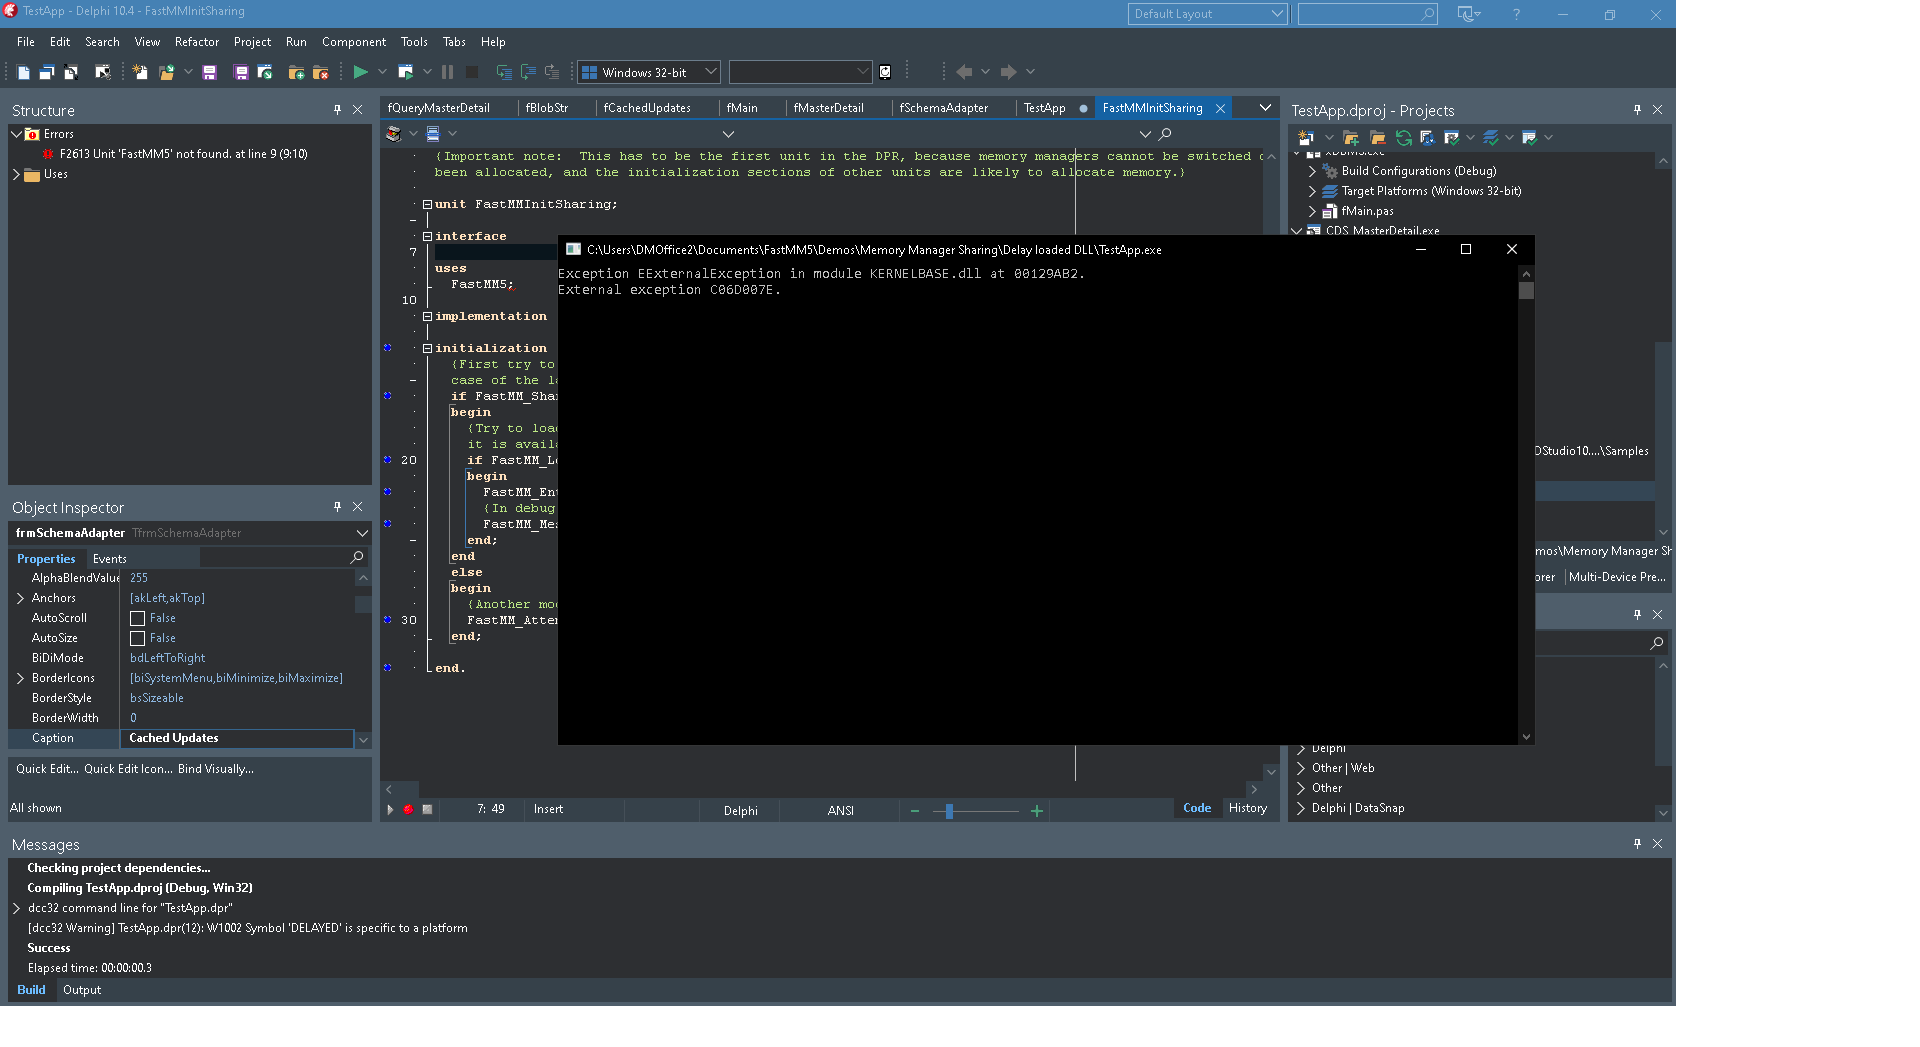Image resolution: width=1920 pixels, height=1047 pixels.
Task: Click the Forward navigation arrow
Action: pos(1008,72)
